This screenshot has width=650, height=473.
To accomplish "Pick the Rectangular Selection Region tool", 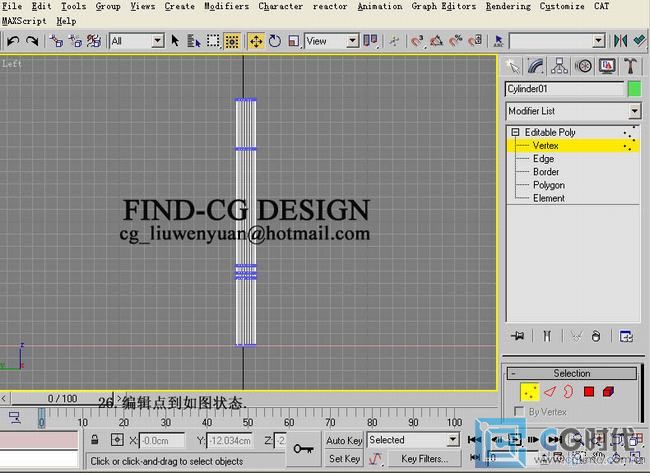I will [213, 41].
